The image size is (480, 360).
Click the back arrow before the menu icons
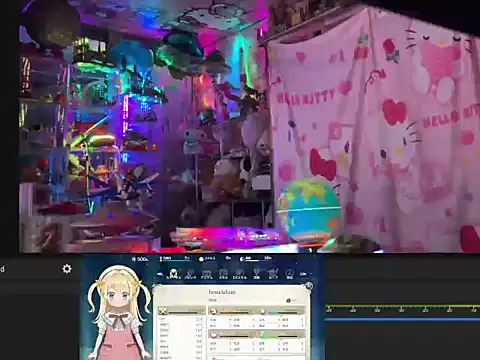click(x=160, y=274)
